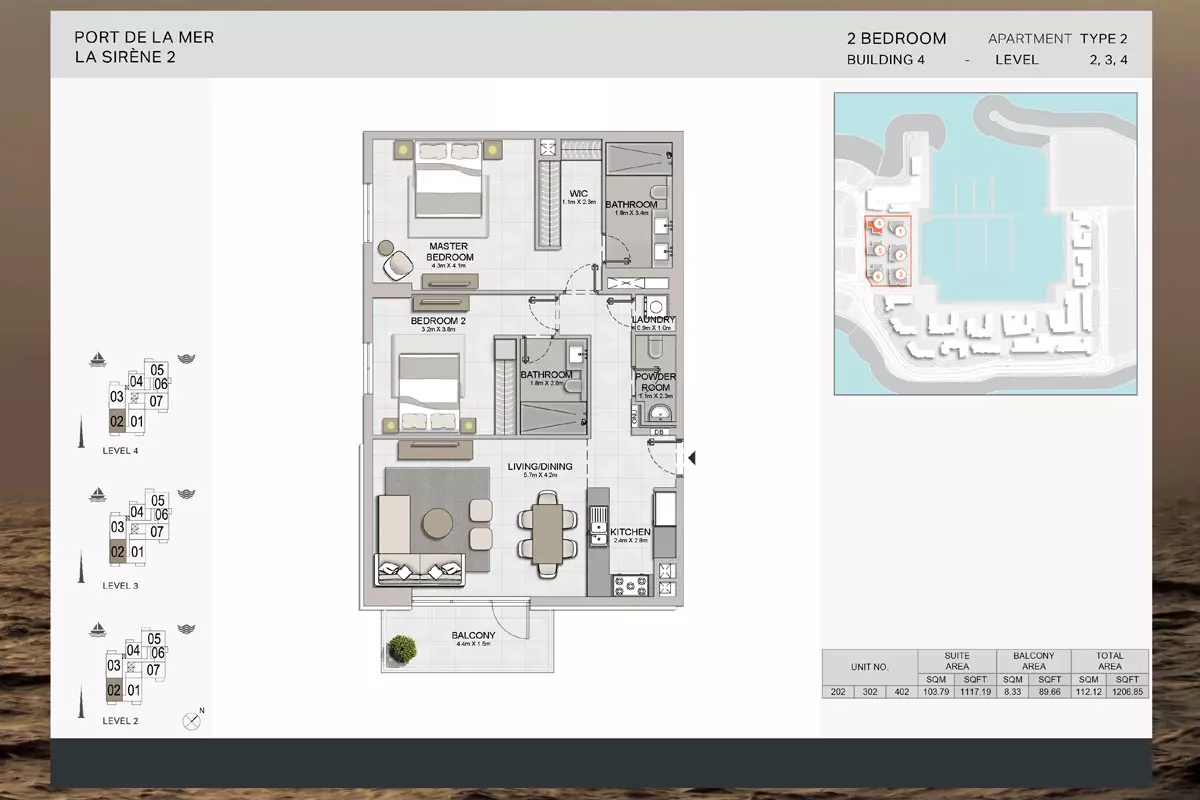Select building marker 4 on site map
The height and width of the screenshot is (800, 1200).
[x=877, y=225]
